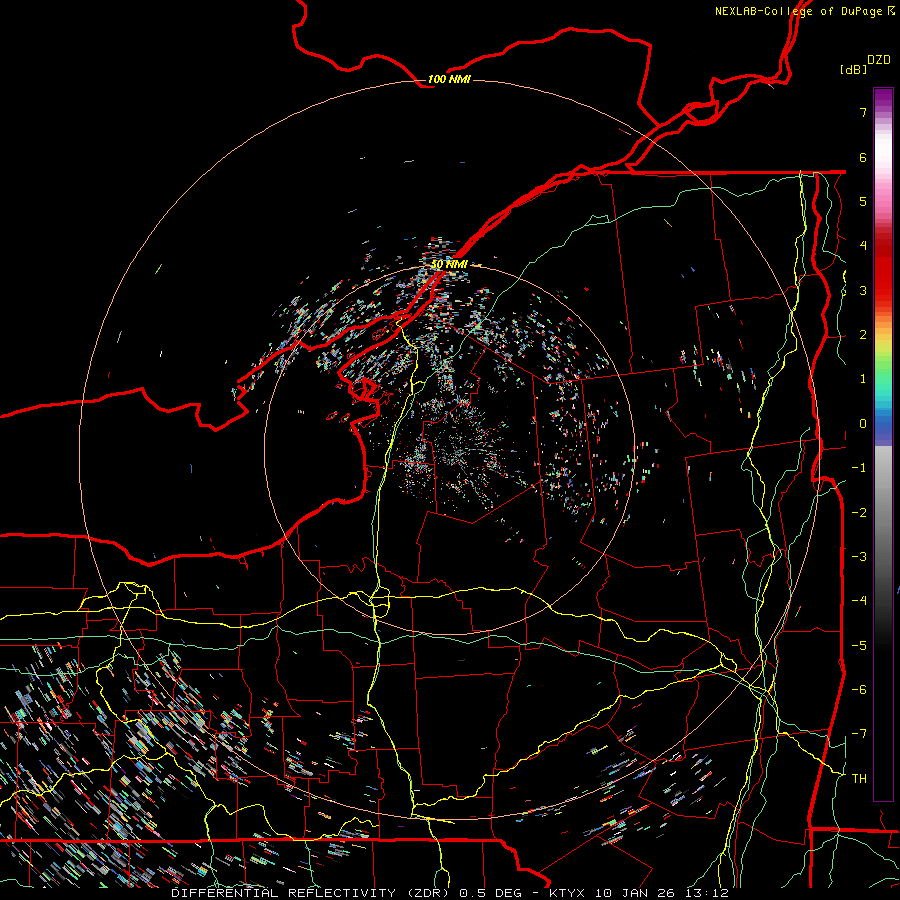Image resolution: width=900 pixels, height=900 pixels.
Task: Click the positive 6 value on the dB scale
Action: pyautogui.click(x=863, y=157)
